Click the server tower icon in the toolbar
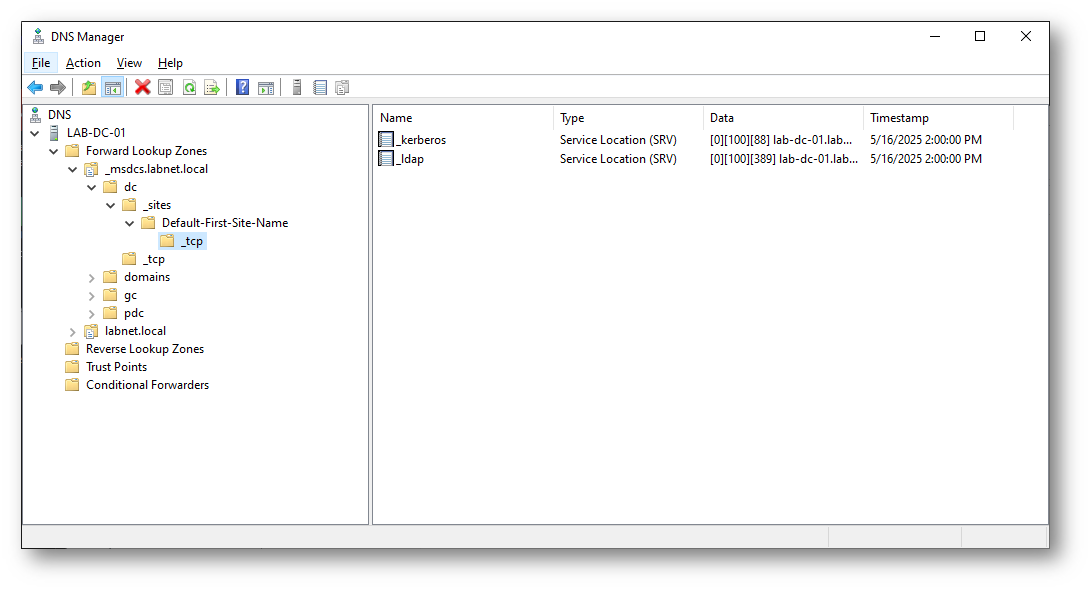This screenshot has width=1092, height=591. [297, 88]
